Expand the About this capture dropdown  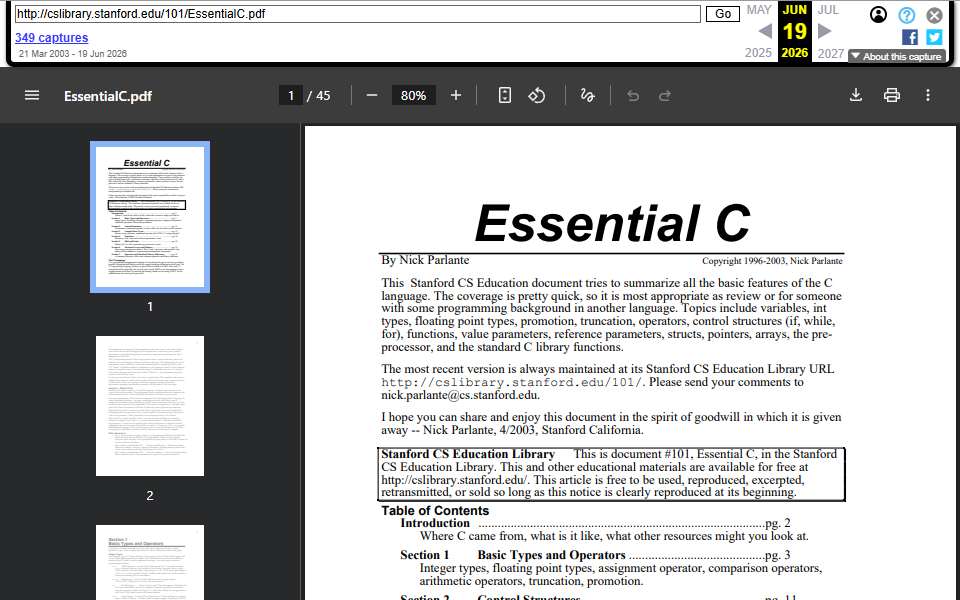click(x=897, y=56)
